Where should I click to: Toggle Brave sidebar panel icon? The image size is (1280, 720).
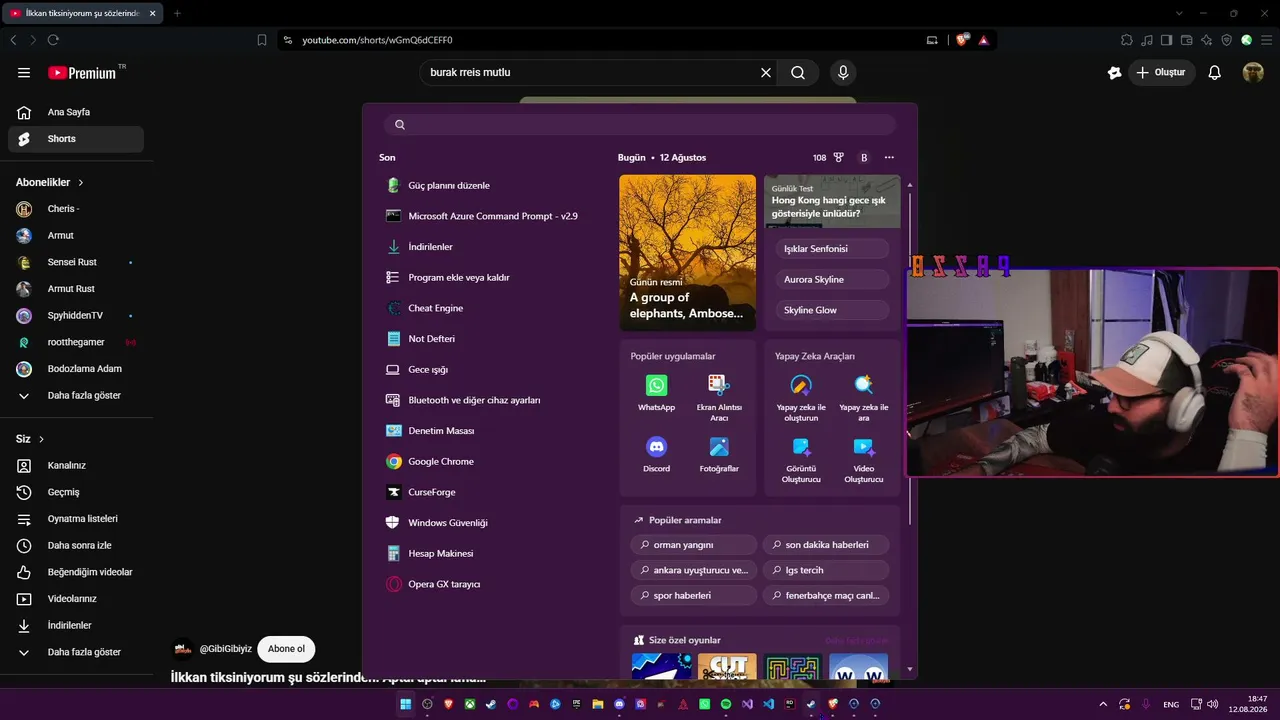1166,40
